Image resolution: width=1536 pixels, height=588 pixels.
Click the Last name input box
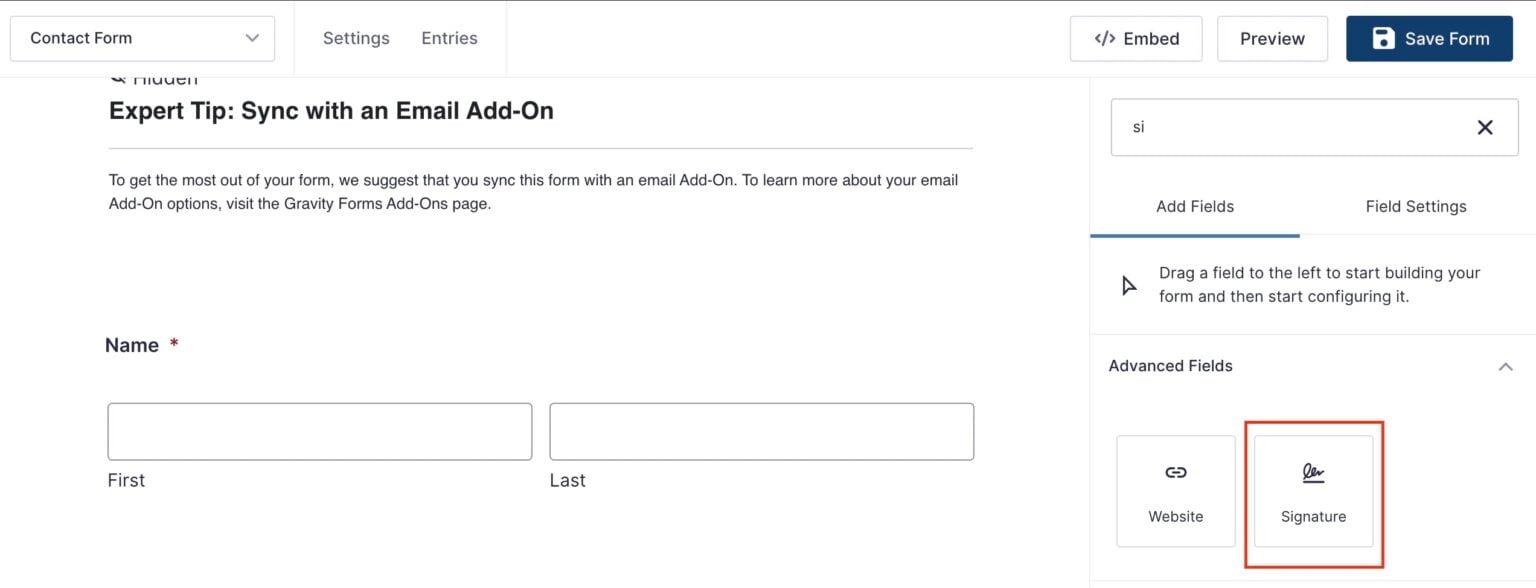(x=762, y=431)
